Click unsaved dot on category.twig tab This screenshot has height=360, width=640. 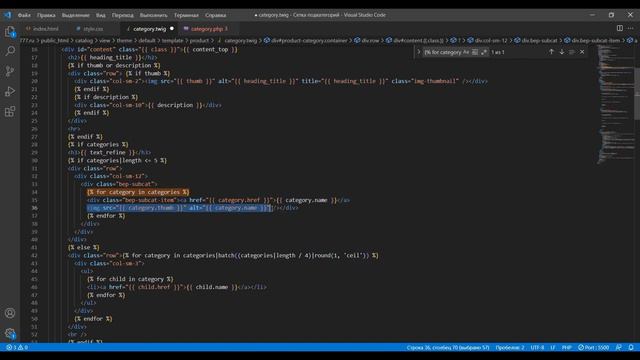pyautogui.click(x=172, y=29)
